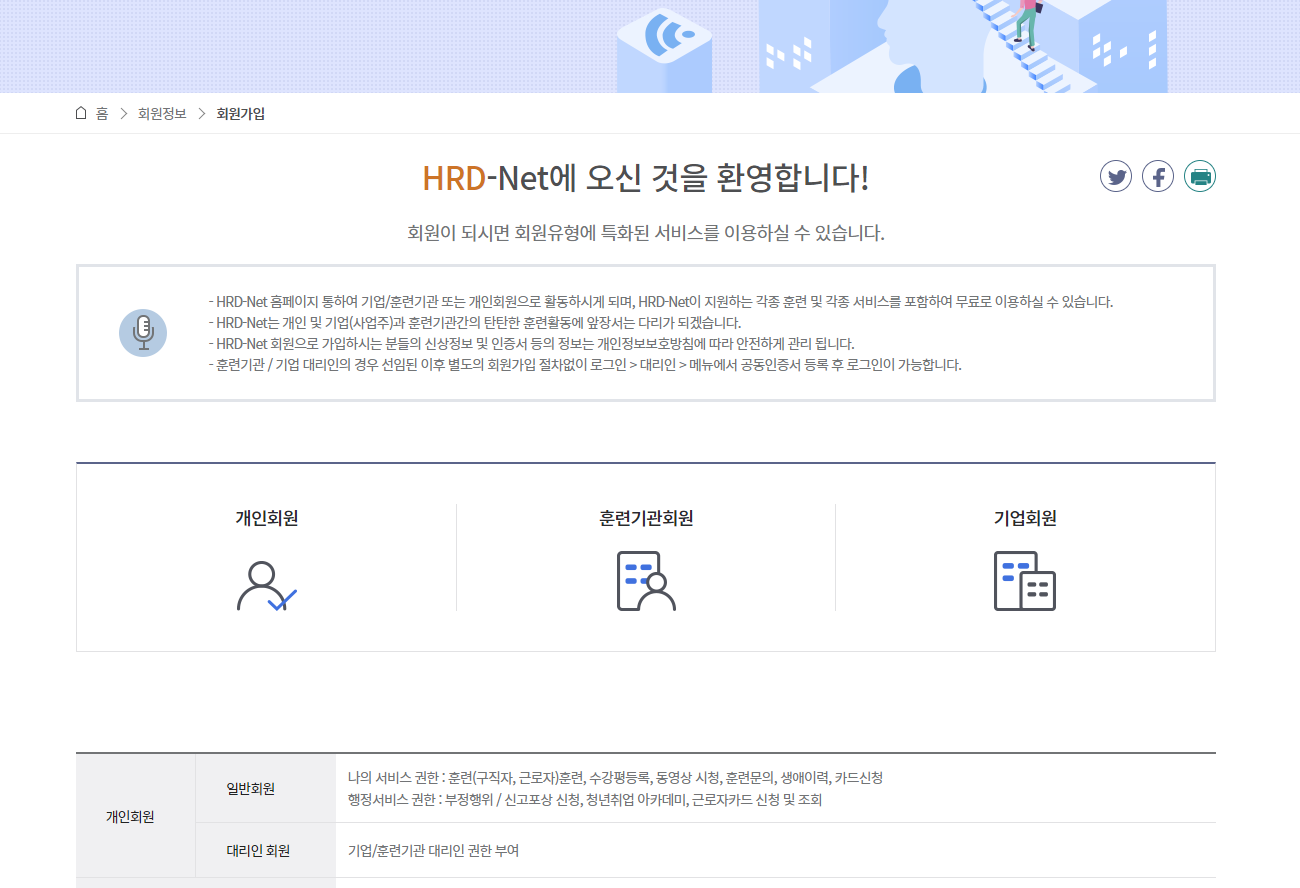
Task: Share the page on Facebook
Action: [1158, 177]
